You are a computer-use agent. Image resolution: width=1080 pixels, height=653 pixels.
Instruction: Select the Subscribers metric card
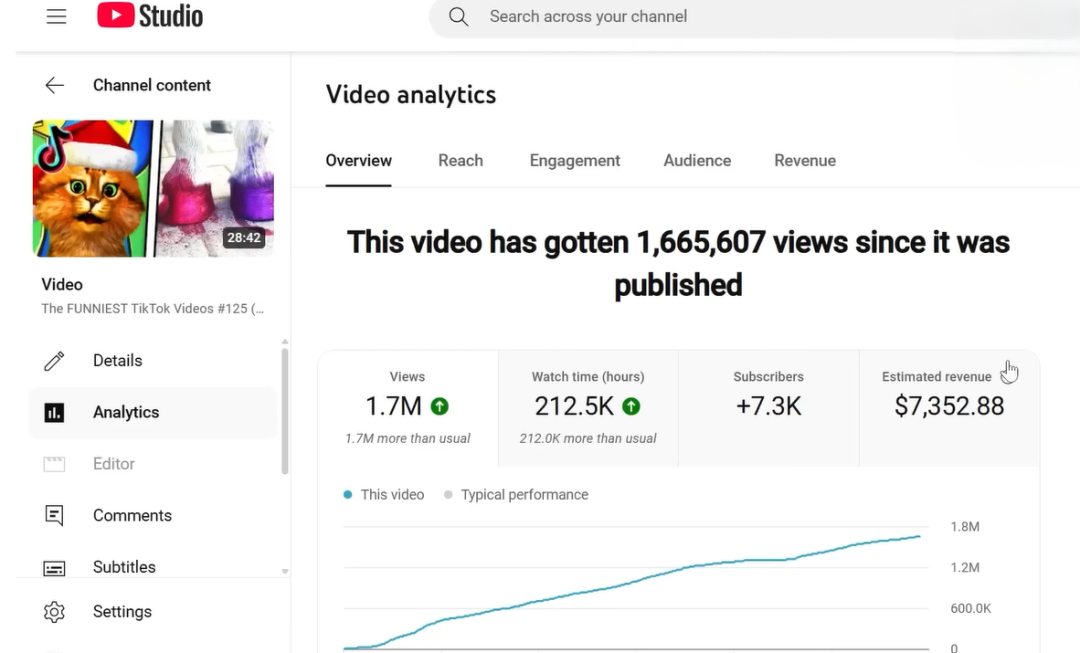(x=768, y=408)
